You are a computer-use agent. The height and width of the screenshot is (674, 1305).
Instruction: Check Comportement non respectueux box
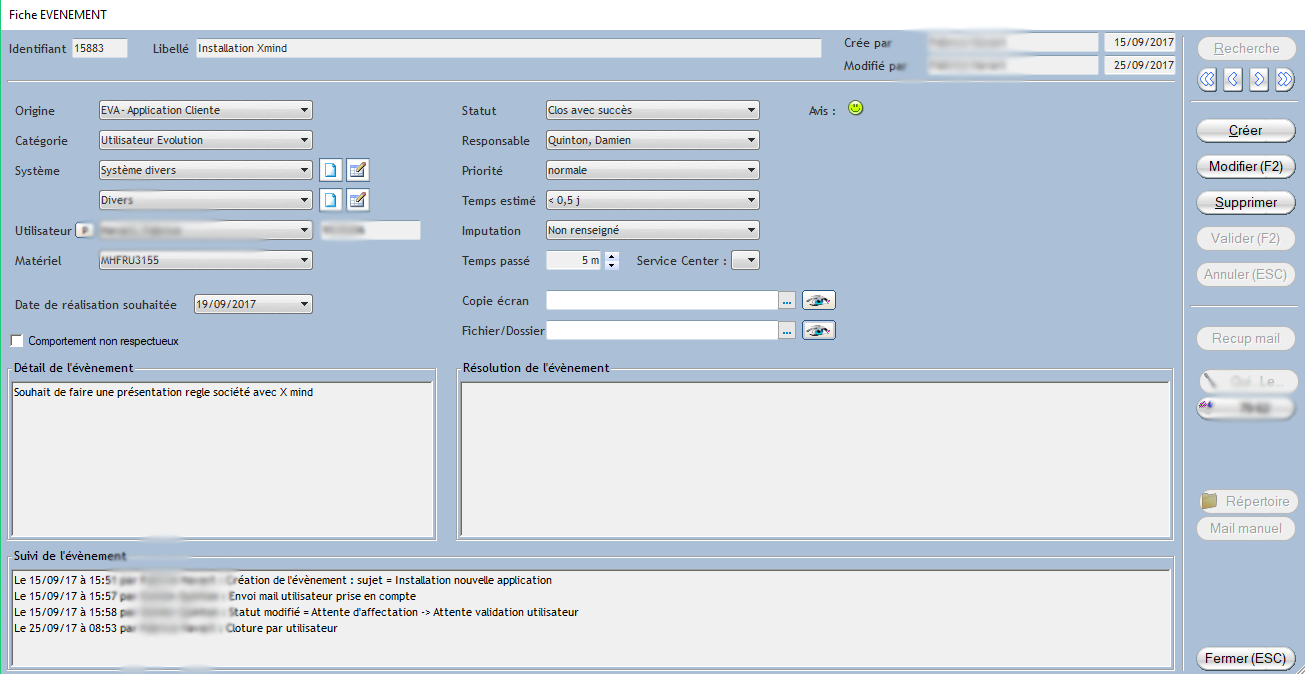click(x=17, y=341)
